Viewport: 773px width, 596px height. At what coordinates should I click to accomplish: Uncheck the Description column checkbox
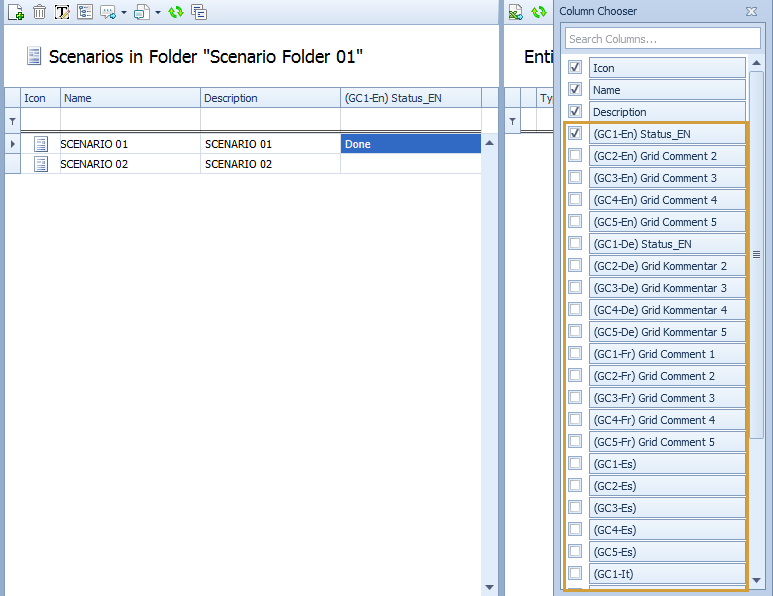(575, 111)
